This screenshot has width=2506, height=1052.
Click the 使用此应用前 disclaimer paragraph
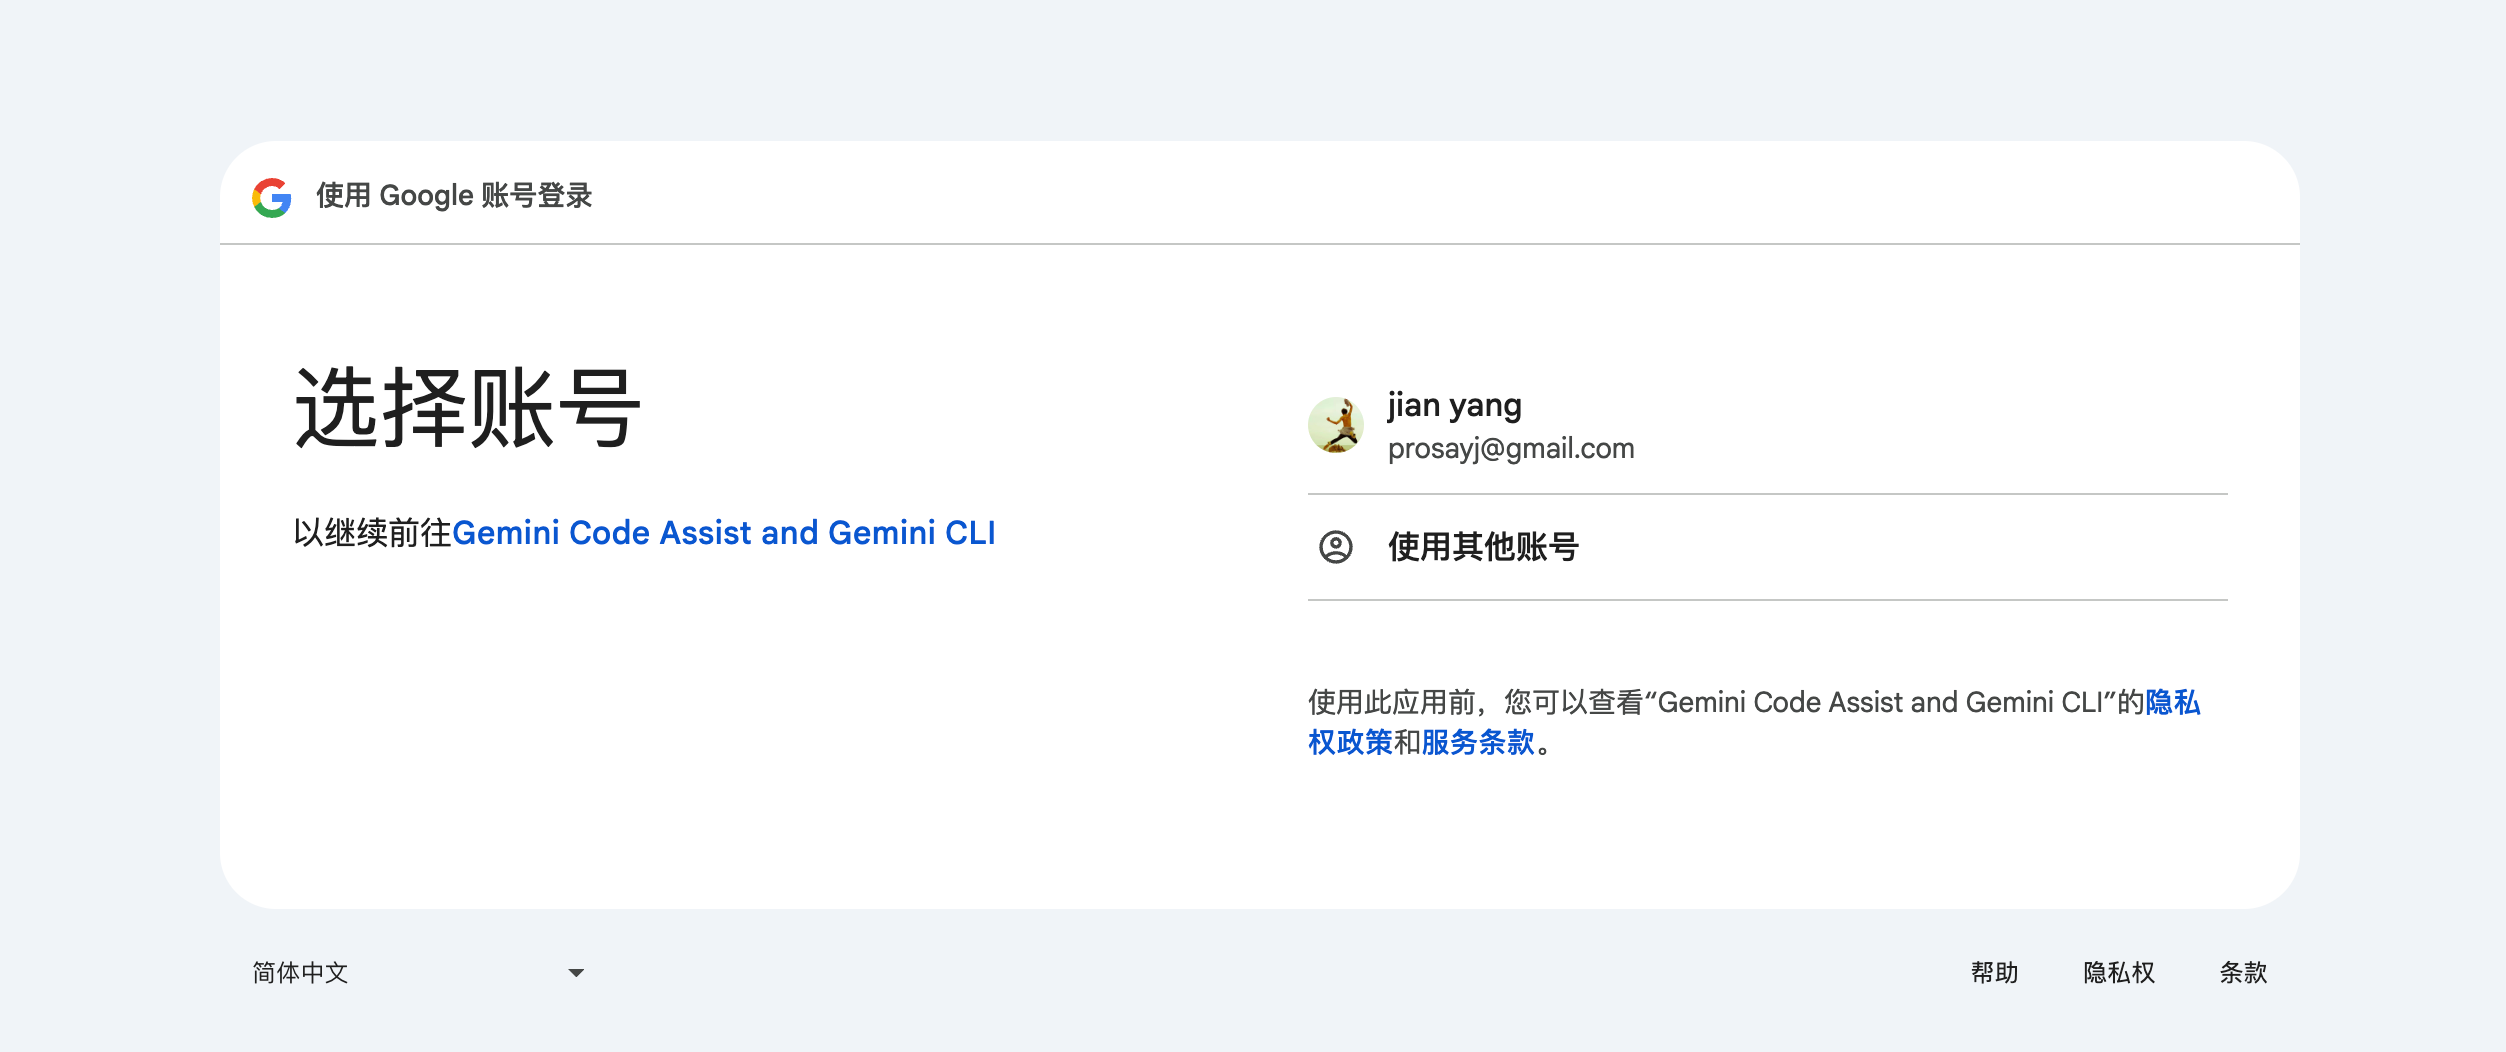point(1754,722)
